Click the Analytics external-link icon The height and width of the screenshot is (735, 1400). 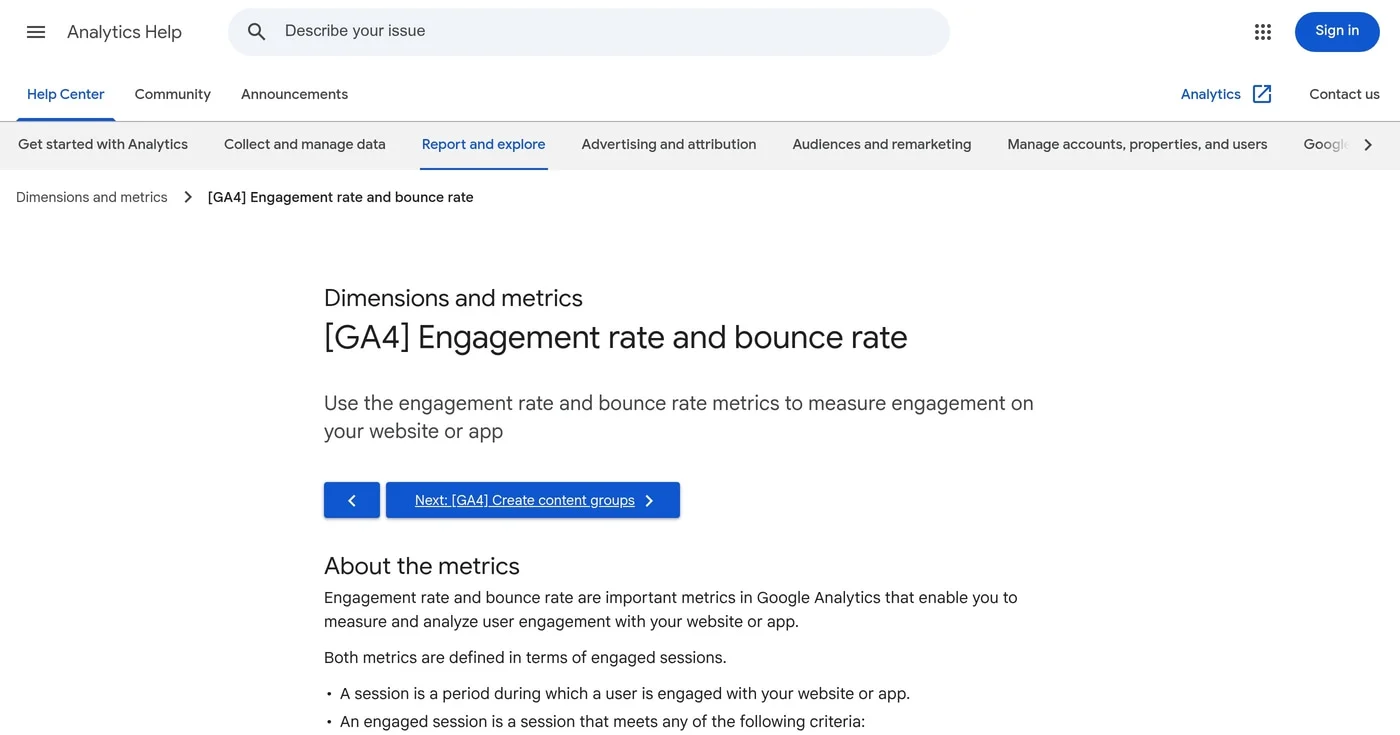pyautogui.click(x=1262, y=94)
